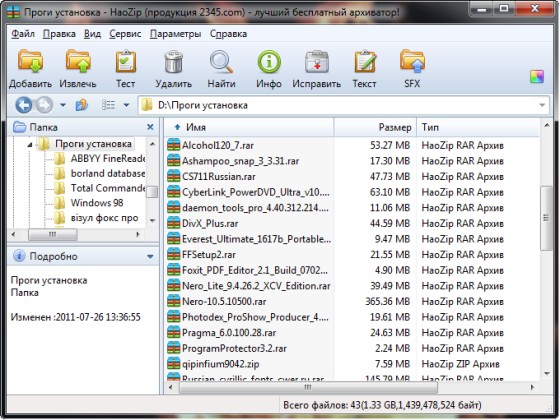
Task: Click the file list vertical scrollbar thumb
Action: click(x=546, y=218)
